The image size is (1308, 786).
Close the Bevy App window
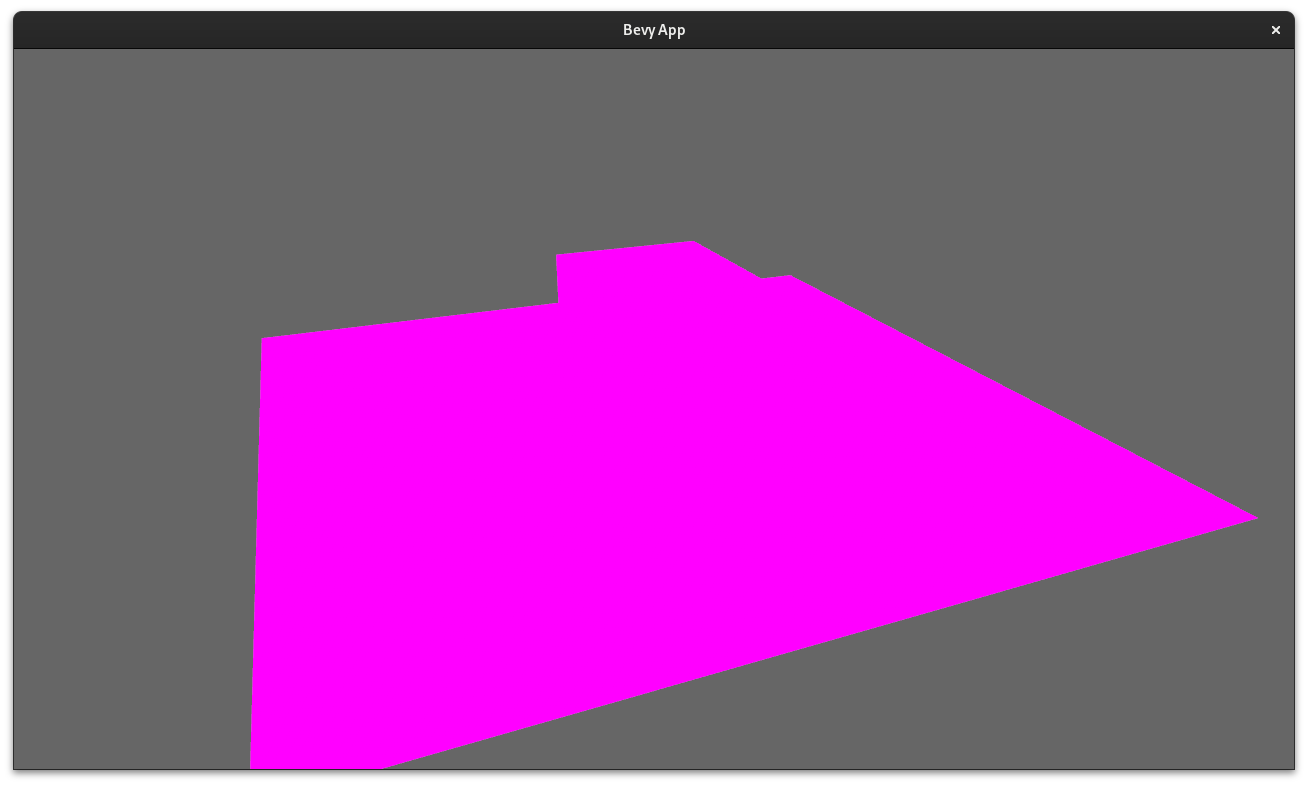click(x=1276, y=30)
